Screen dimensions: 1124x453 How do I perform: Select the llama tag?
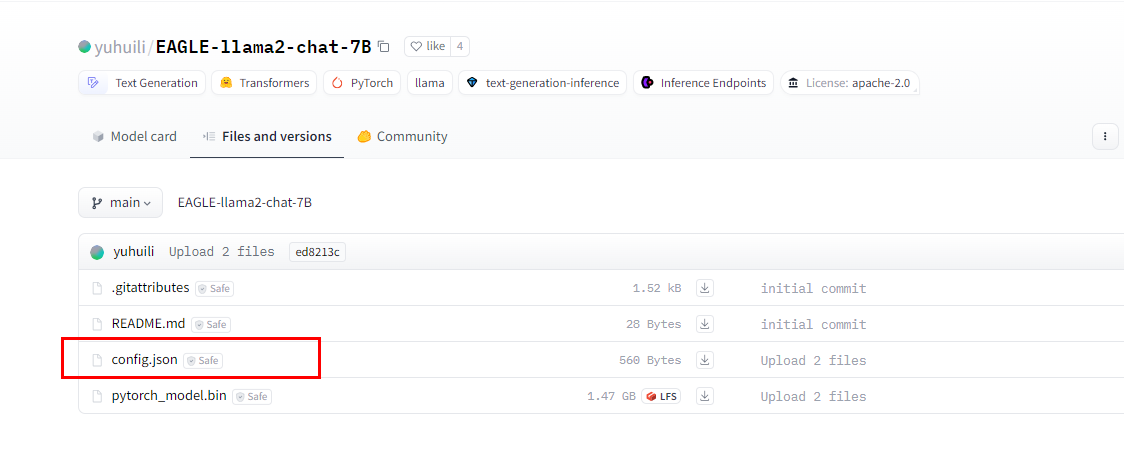(430, 82)
